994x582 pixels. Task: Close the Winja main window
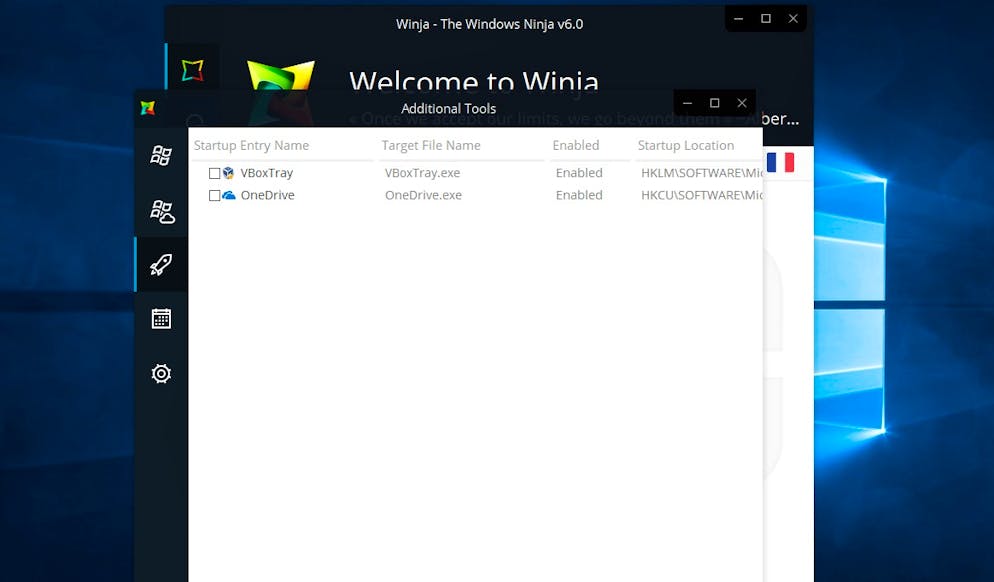coord(793,18)
